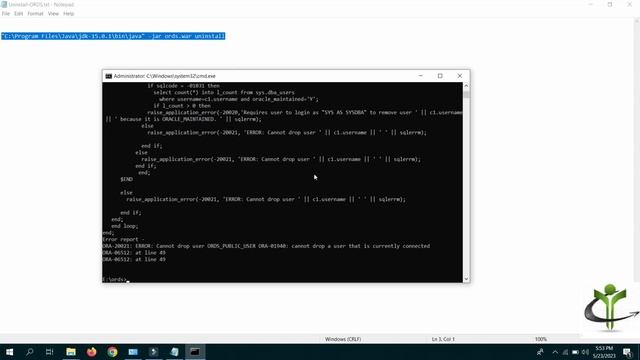Switch to Command Prompt taskbar icon
The height and width of the screenshot is (360, 640).
(195, 352)
